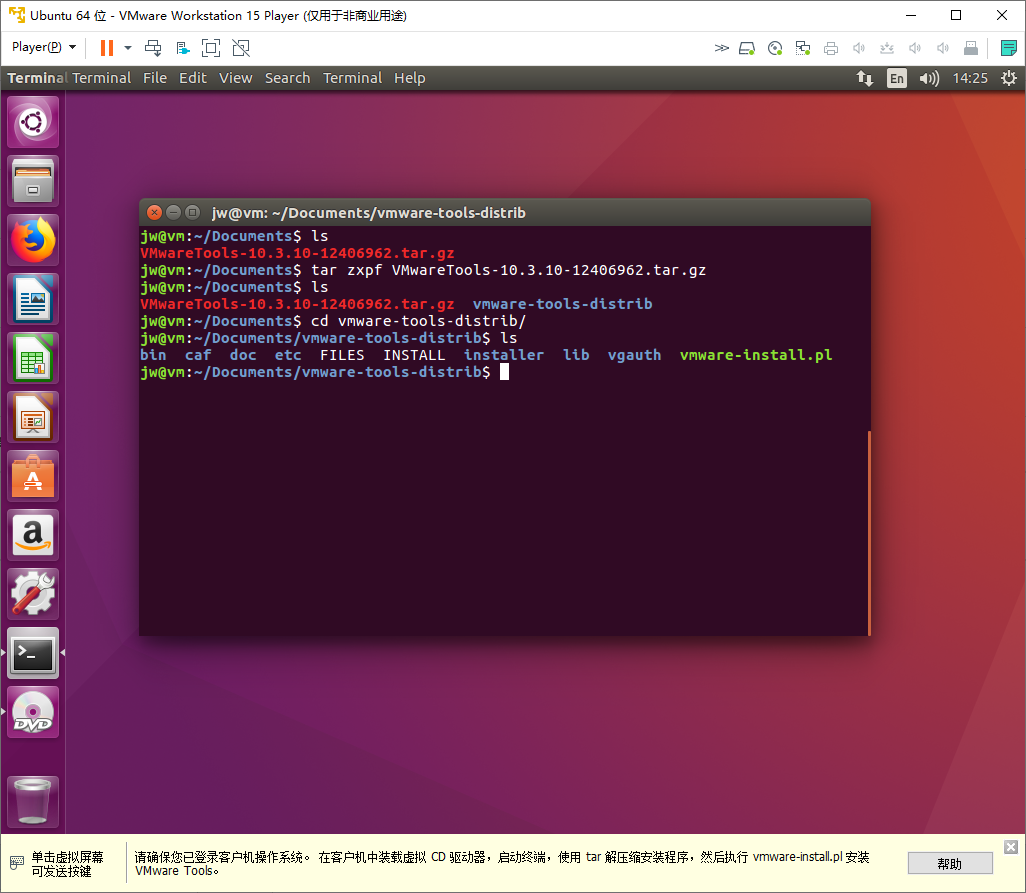Pause the virtual machine with the orange pause button
The height and width of the screenshot is (893, 1026).
point(107,48)
